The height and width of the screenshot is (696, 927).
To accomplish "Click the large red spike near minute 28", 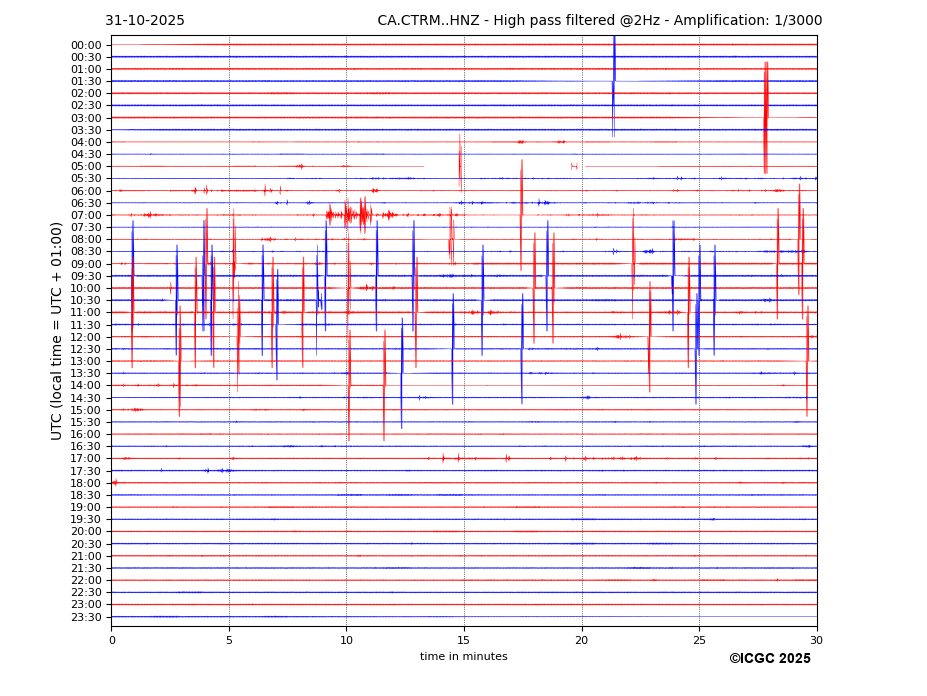I will click(x=766, y=117).
